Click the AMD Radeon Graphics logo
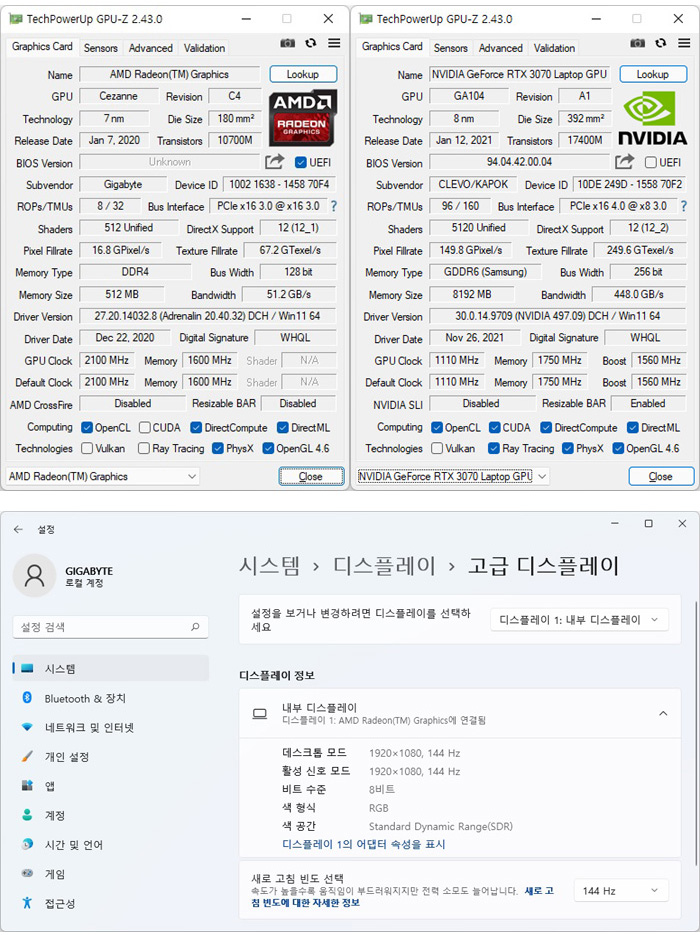 point(302,117)
